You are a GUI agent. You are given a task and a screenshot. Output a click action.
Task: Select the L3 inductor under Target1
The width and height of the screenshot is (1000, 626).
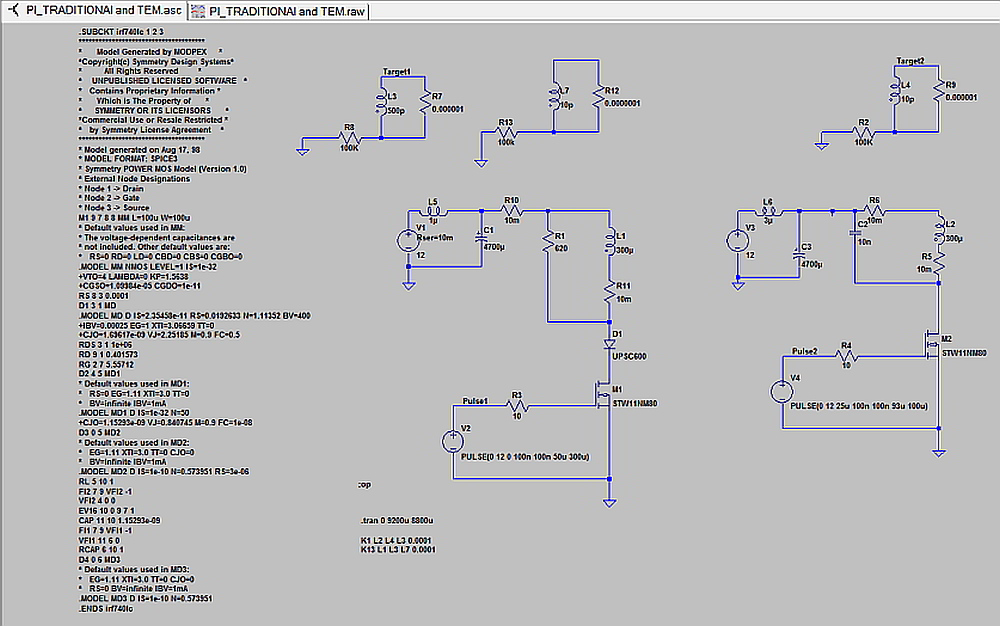[380, 100]
